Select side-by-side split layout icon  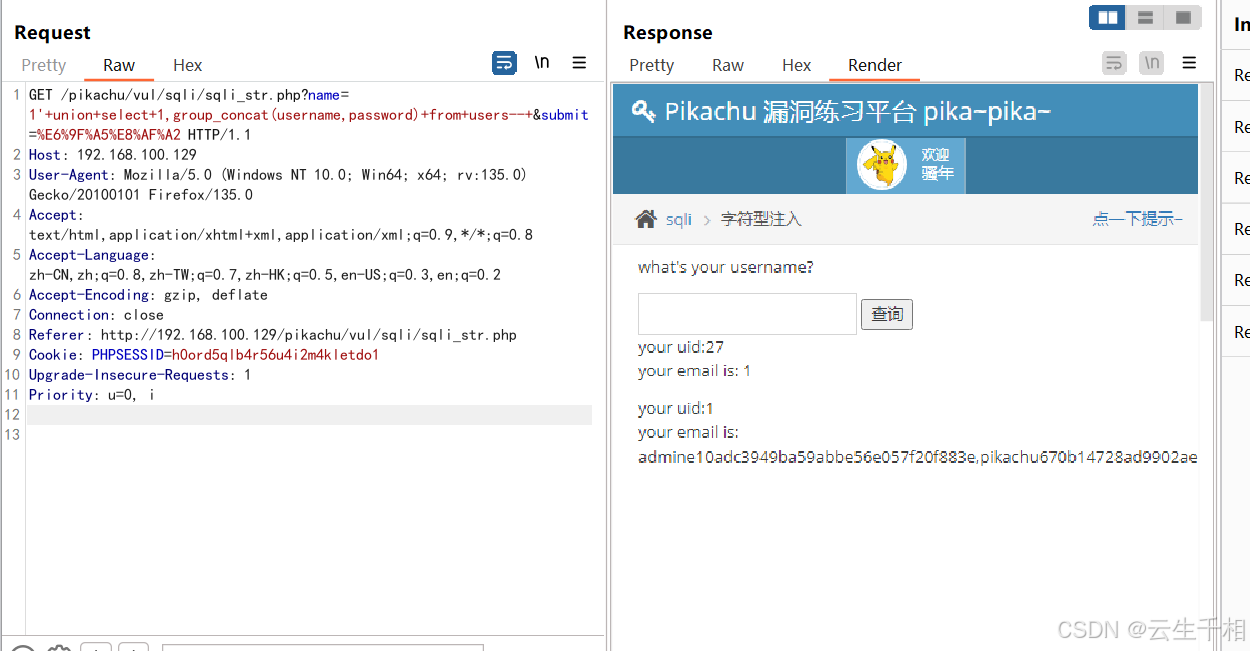coord(1107,18)
